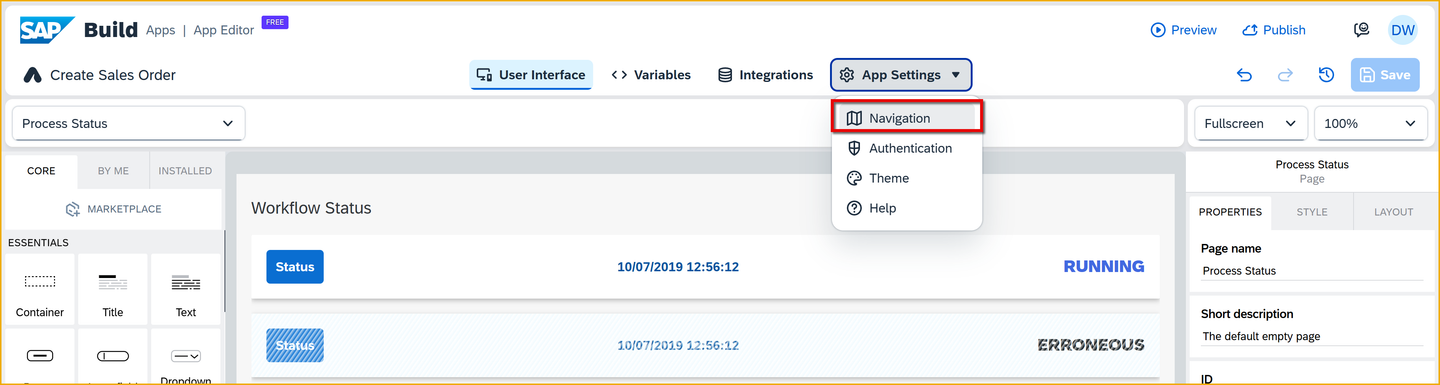
Task: Click the Preview play icon
Action: [1158, 30]
